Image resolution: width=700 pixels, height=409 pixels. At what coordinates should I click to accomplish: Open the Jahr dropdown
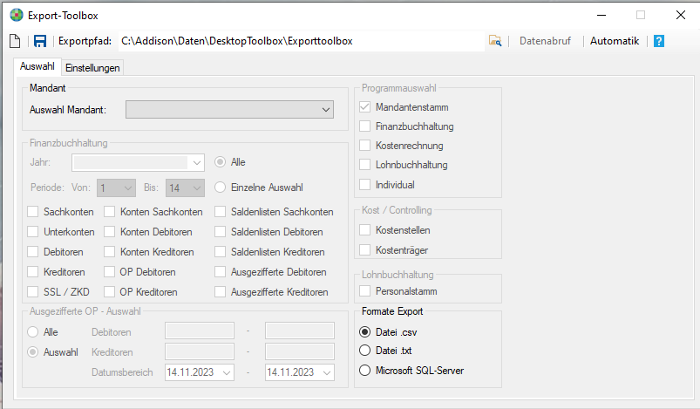138,163
